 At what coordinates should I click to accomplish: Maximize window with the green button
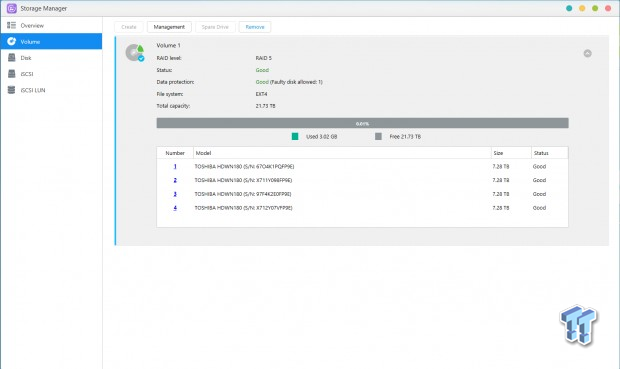coord(595,8)
